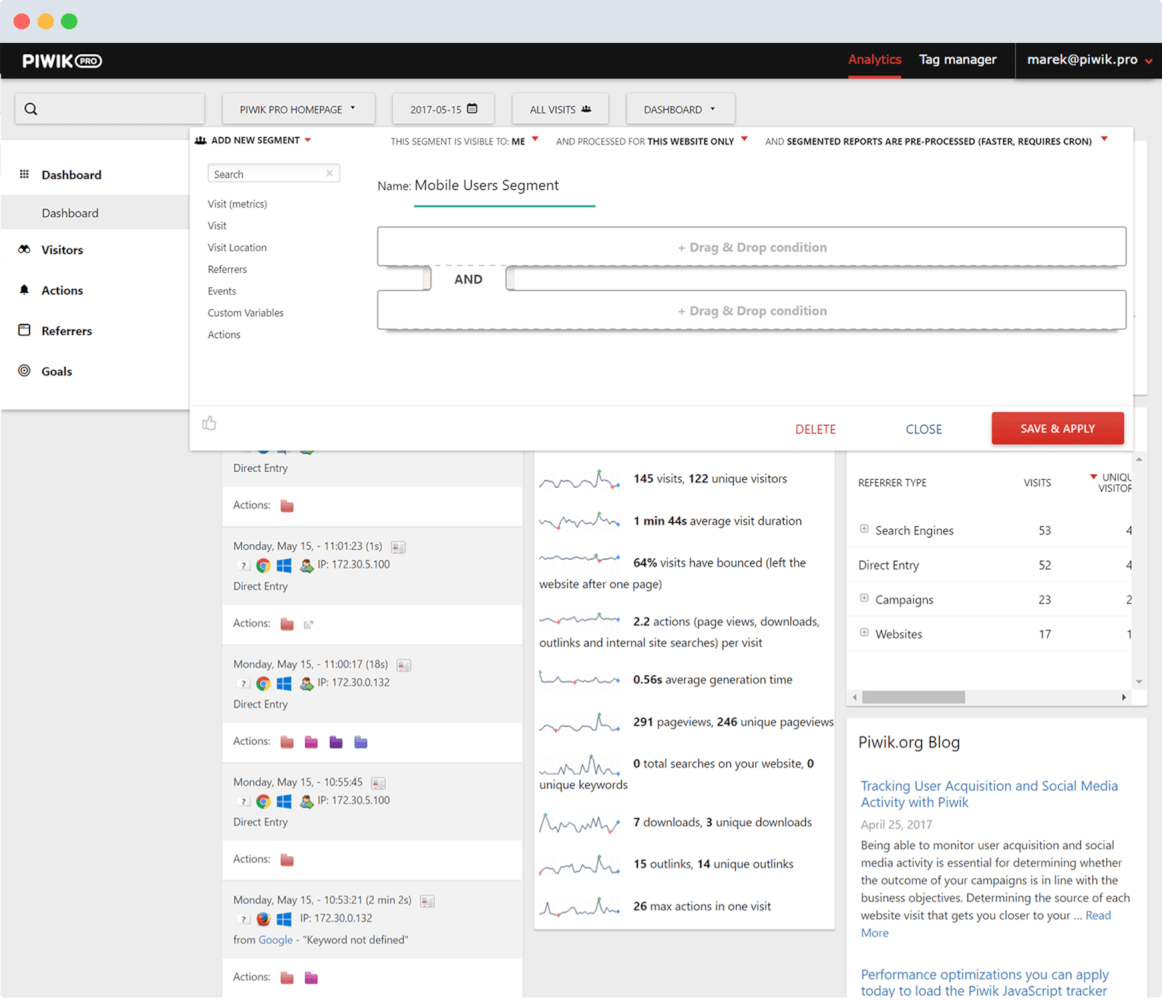Click the Chrome icon in the 11:01:23 visit
1162x1000 pixels.
[x=263, y=566]
